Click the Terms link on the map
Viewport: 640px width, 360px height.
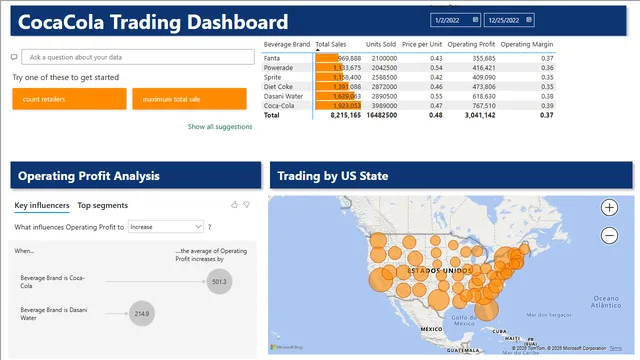click(x=616, y=348)
